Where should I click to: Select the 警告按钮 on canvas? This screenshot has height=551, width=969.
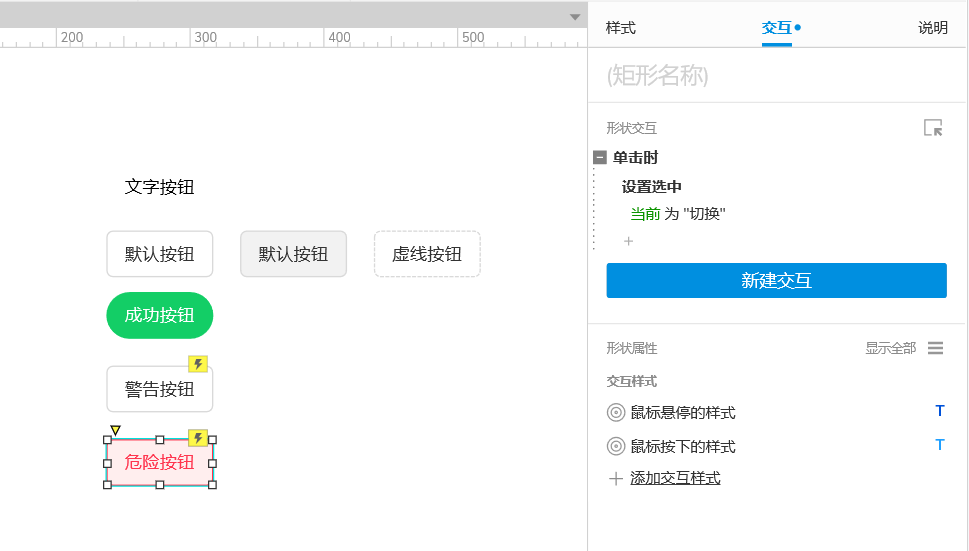tap(159, 389)
